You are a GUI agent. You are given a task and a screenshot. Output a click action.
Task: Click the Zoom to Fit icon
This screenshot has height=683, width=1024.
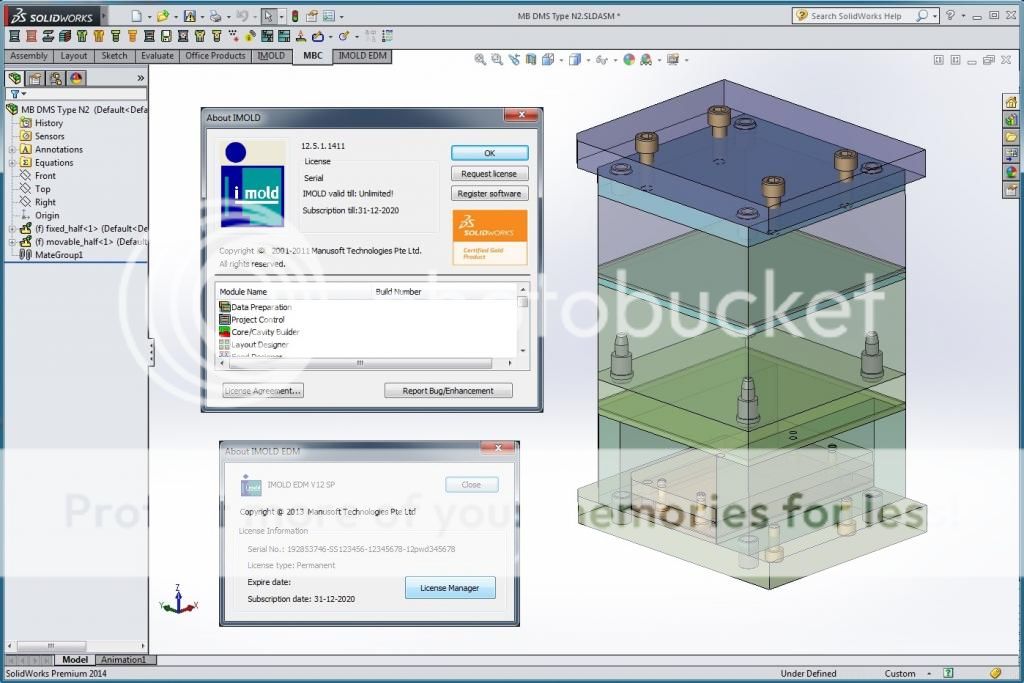481,60
